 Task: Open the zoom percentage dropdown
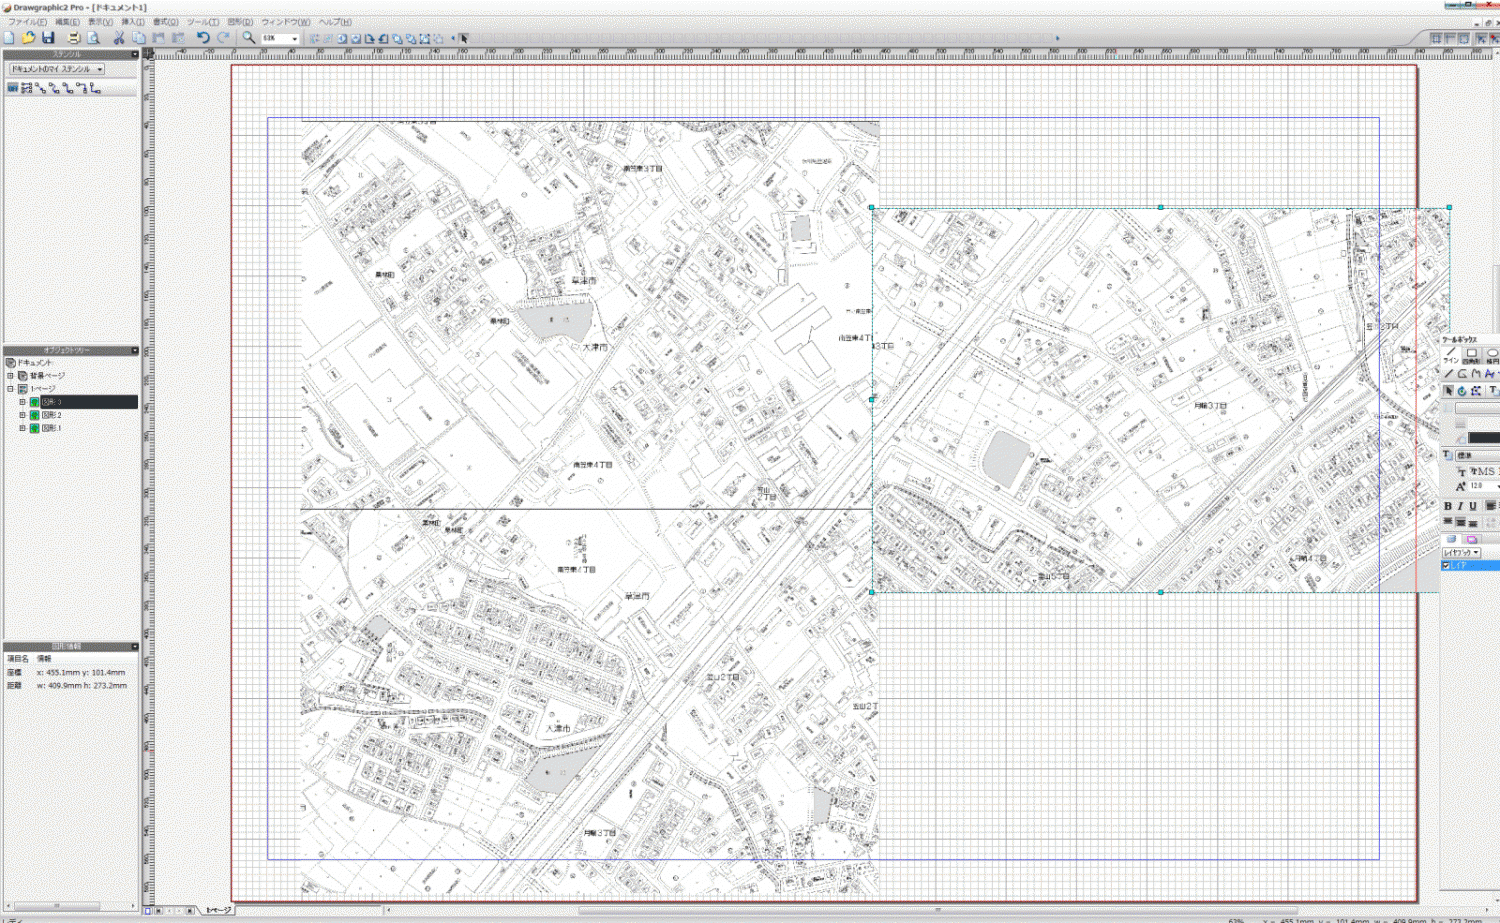tap(294, 39)
